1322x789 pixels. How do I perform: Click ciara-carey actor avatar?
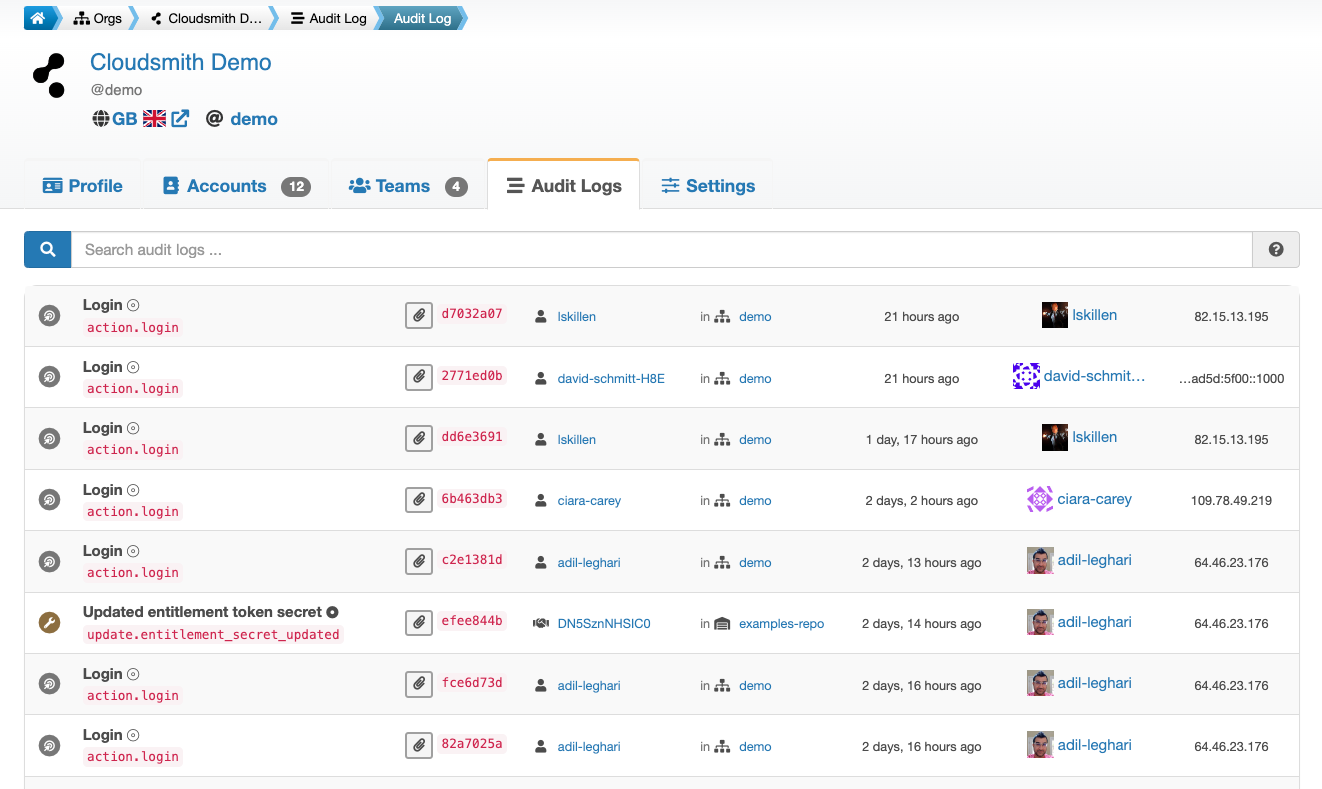pyautogui.click(x=1040, y=499)
